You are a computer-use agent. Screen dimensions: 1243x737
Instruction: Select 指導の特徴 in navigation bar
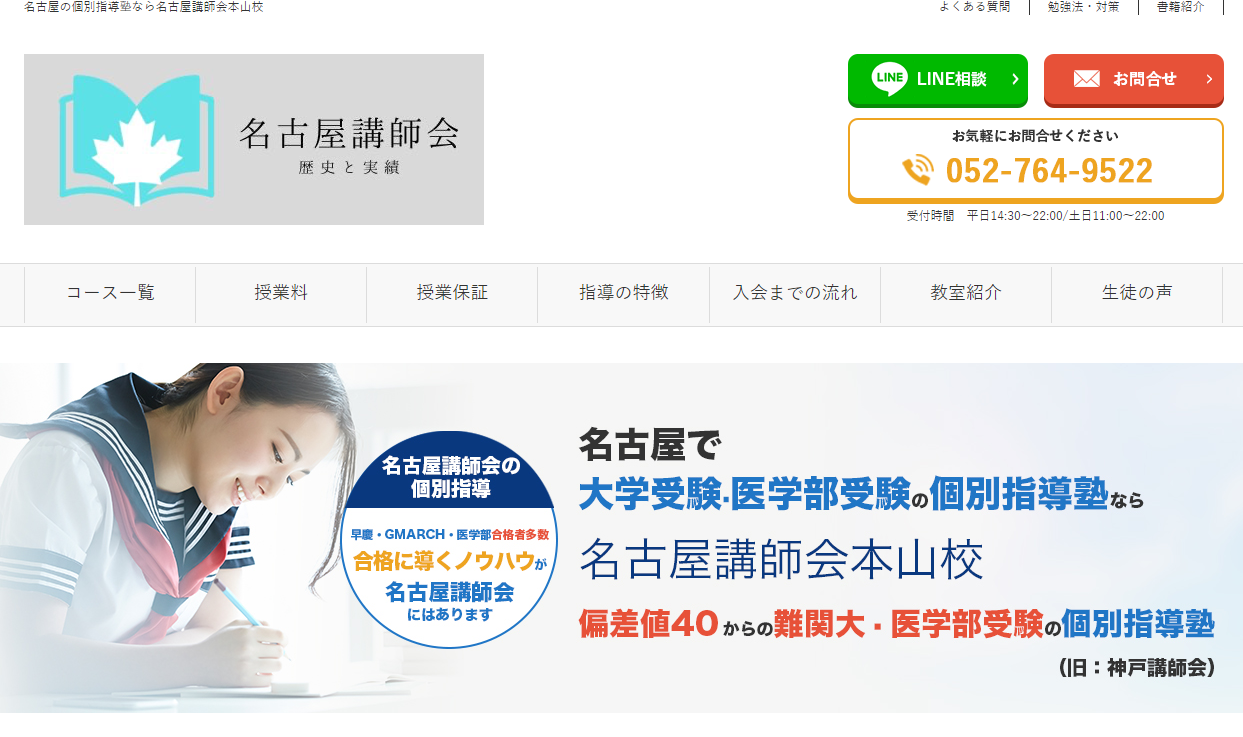click(x=623, y=294)
